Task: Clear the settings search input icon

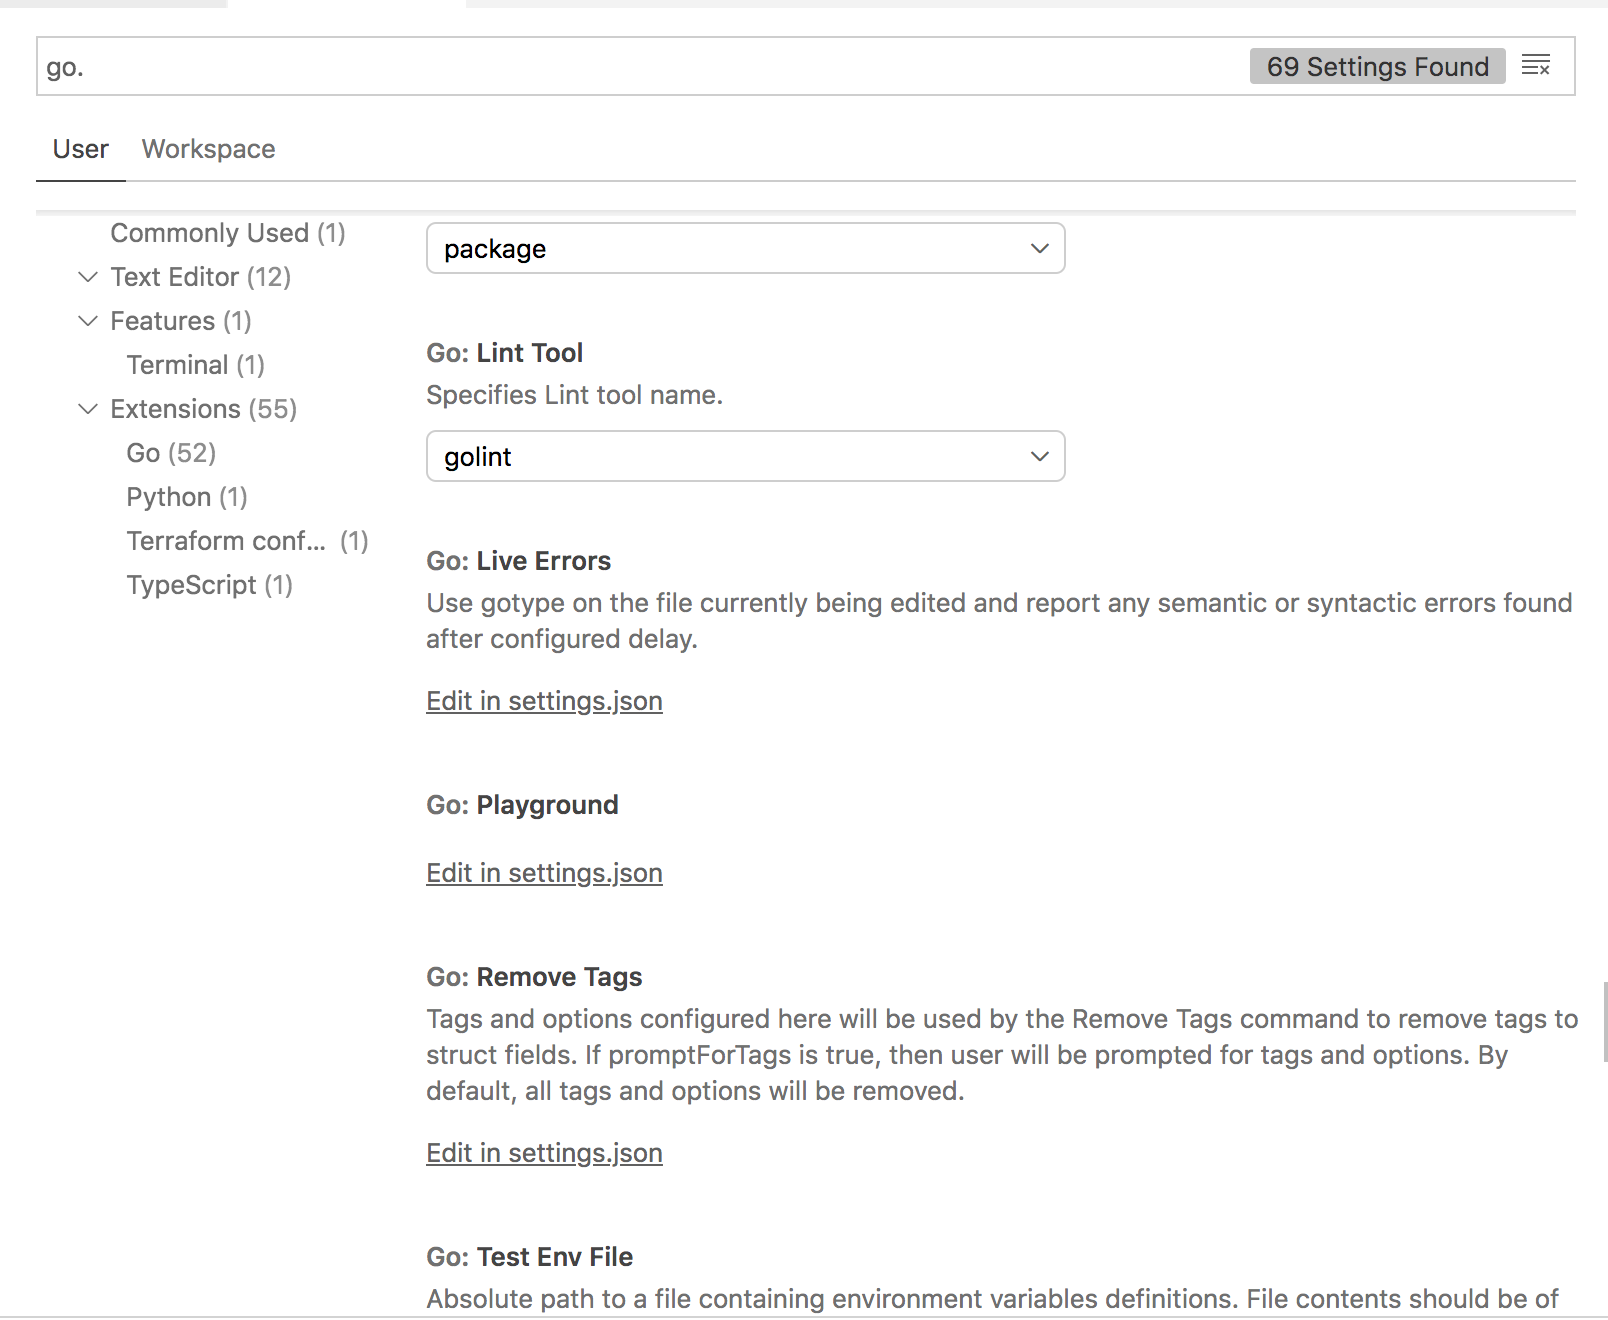Action: pos(1536,66)
